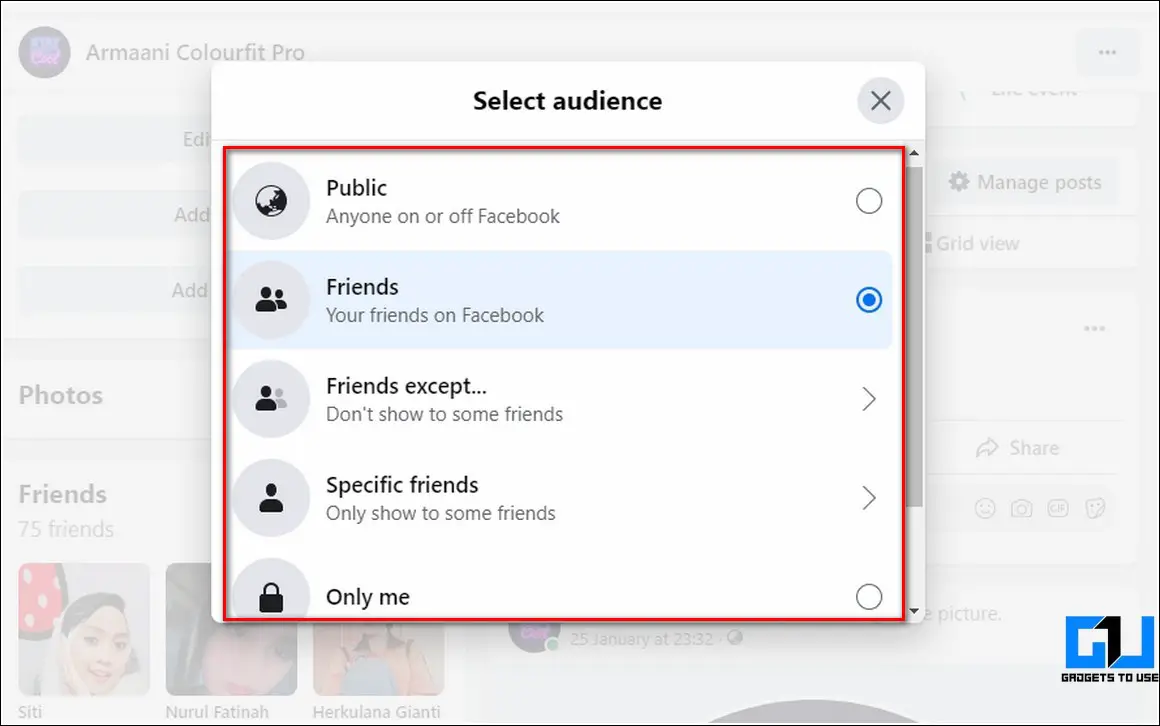Click the scrollbar down arrow in dialog
Screen dimensions: 1160x726
click(914, 611)
